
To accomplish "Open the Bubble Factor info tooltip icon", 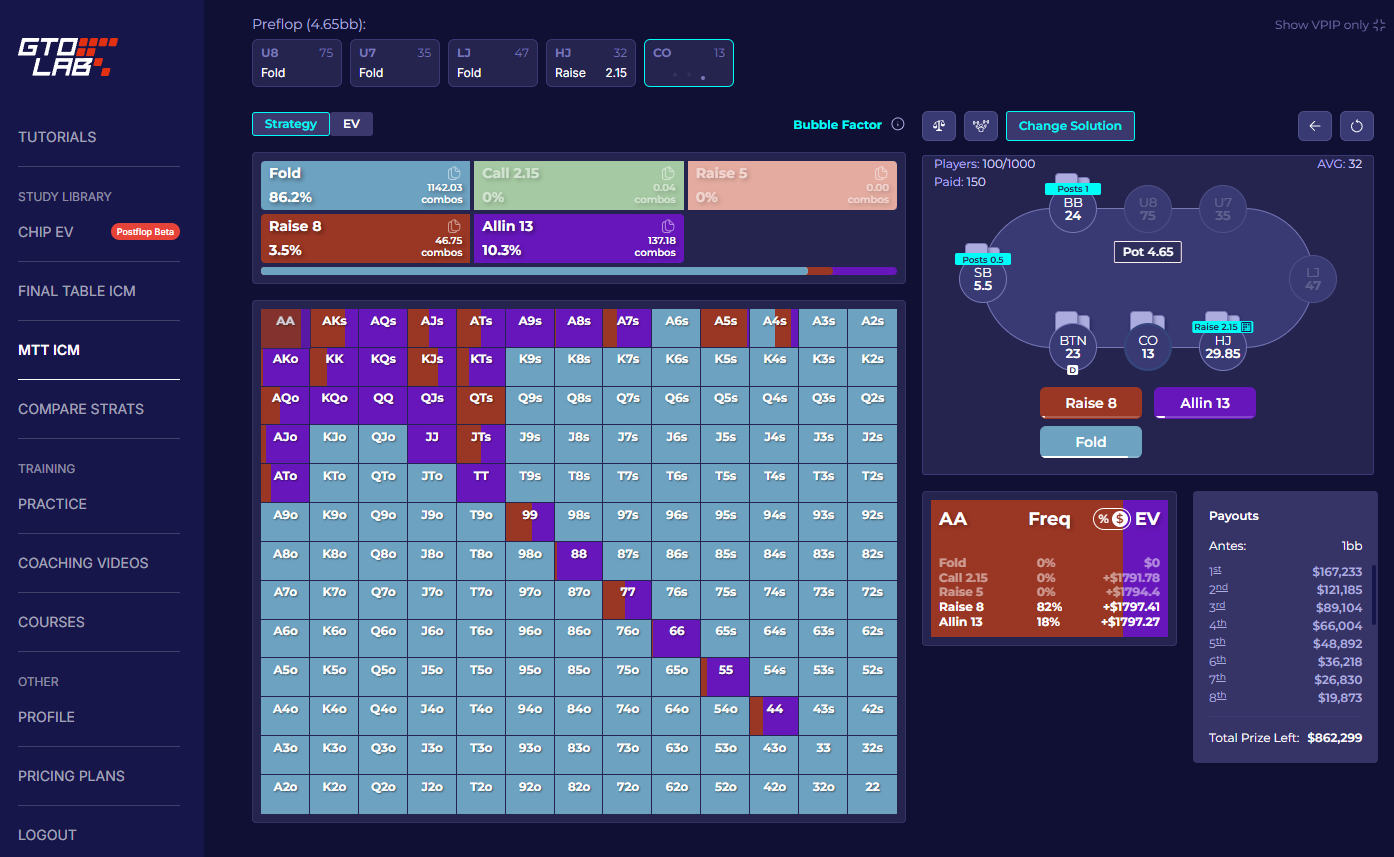I will click(899, 125).
